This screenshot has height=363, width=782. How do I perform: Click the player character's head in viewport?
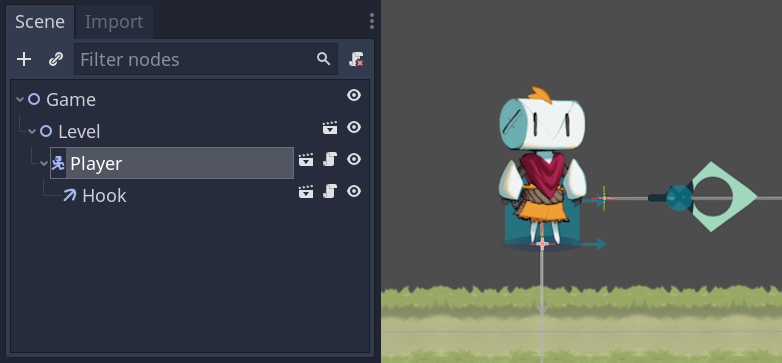[543, 123]
